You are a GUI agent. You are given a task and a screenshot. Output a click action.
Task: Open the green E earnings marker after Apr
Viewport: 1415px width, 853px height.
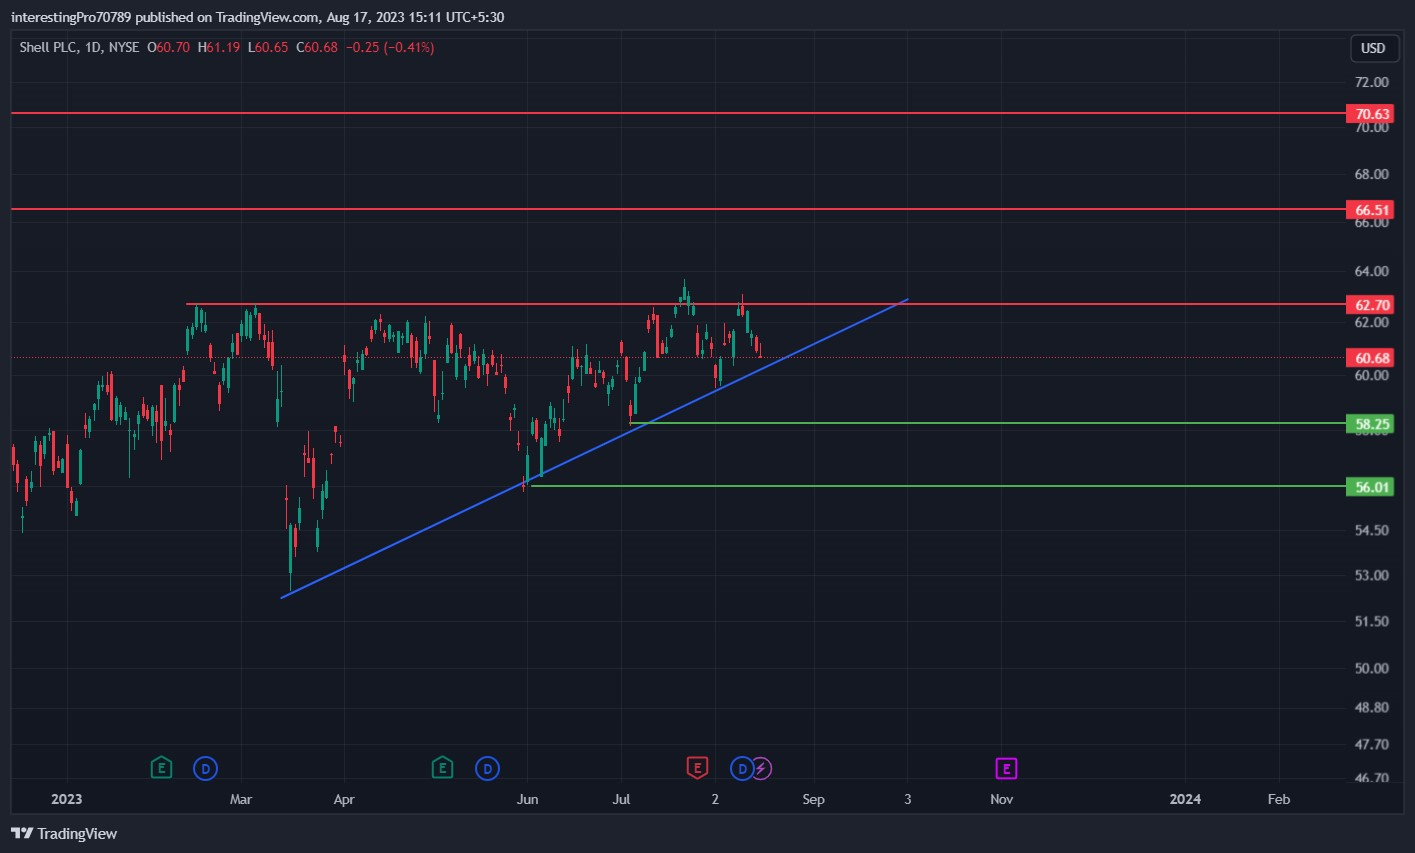point(442,768)
